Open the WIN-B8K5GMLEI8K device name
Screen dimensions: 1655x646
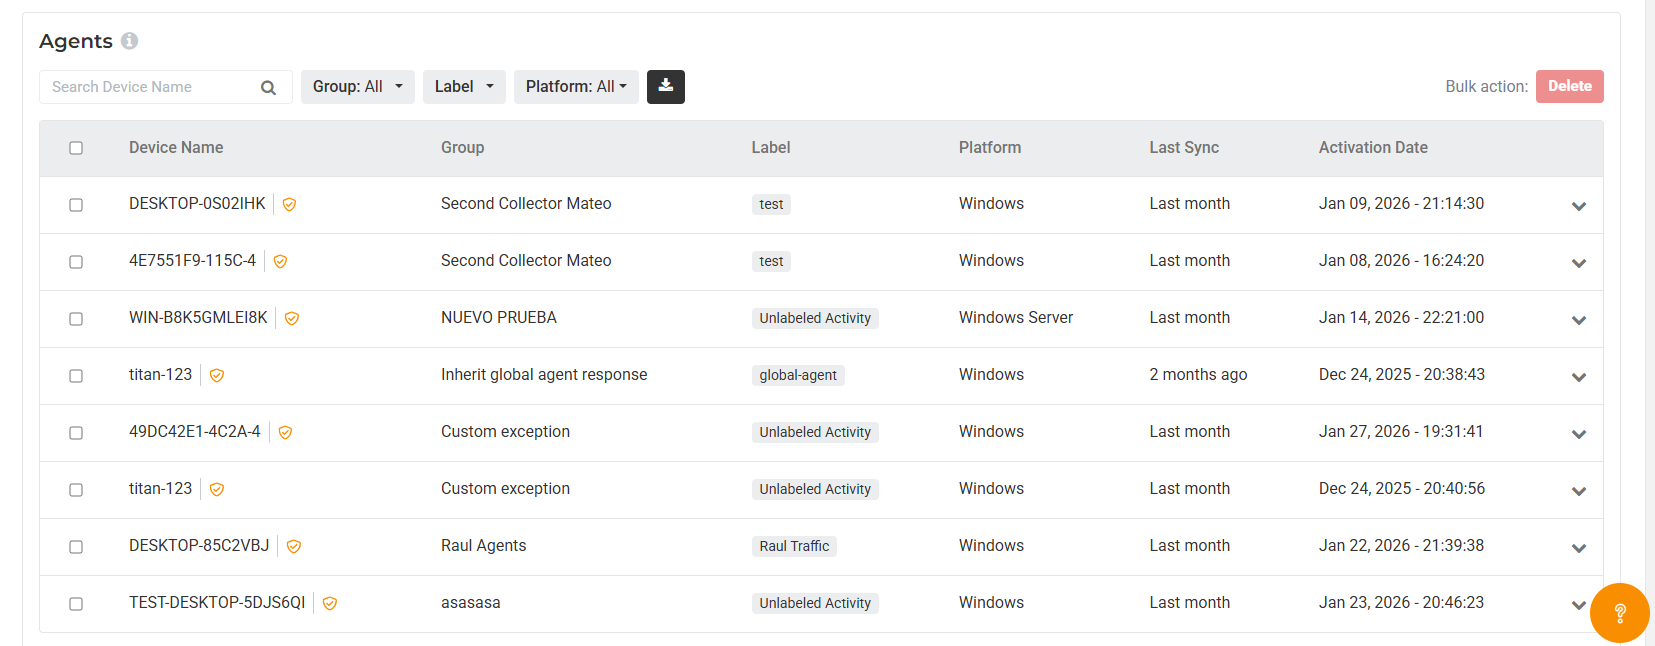pyautogui.click(x=198, y=318)
